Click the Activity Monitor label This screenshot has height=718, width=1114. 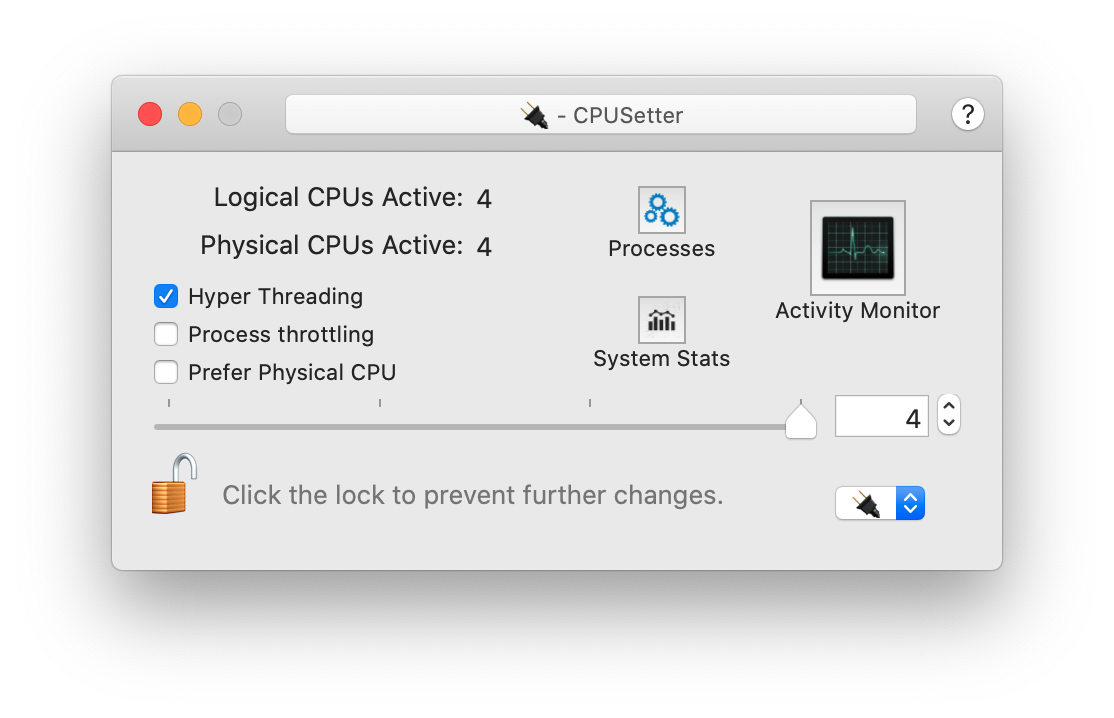[858, 310]
